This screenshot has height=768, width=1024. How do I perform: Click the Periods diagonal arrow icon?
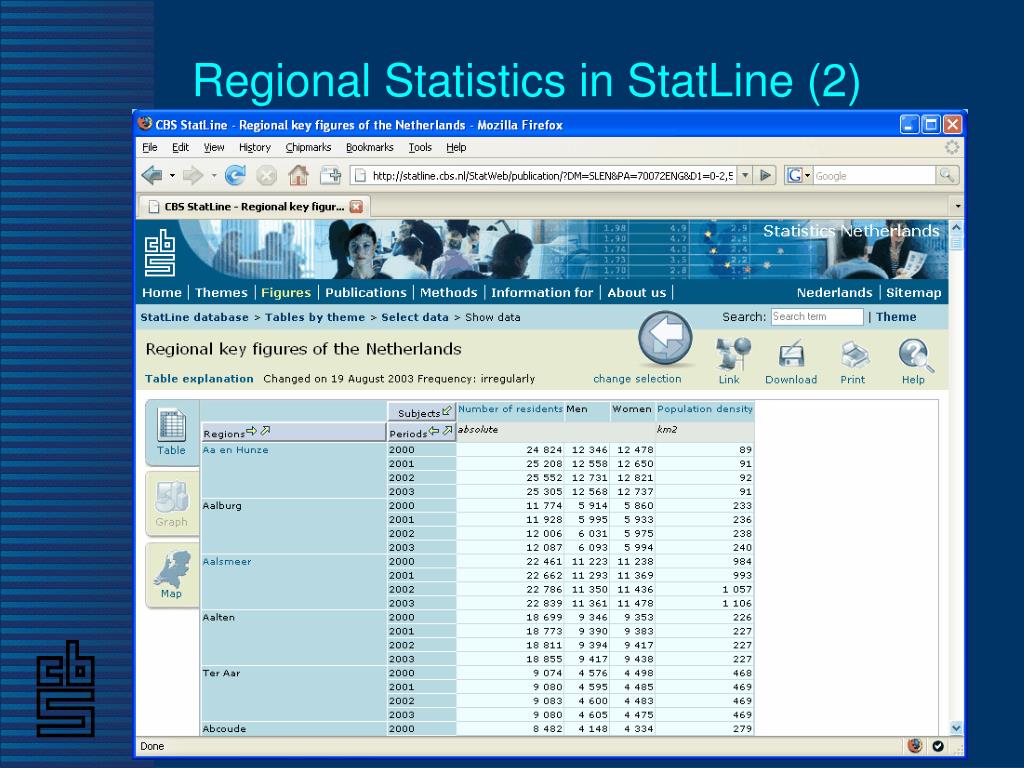(x=447, y=431)
